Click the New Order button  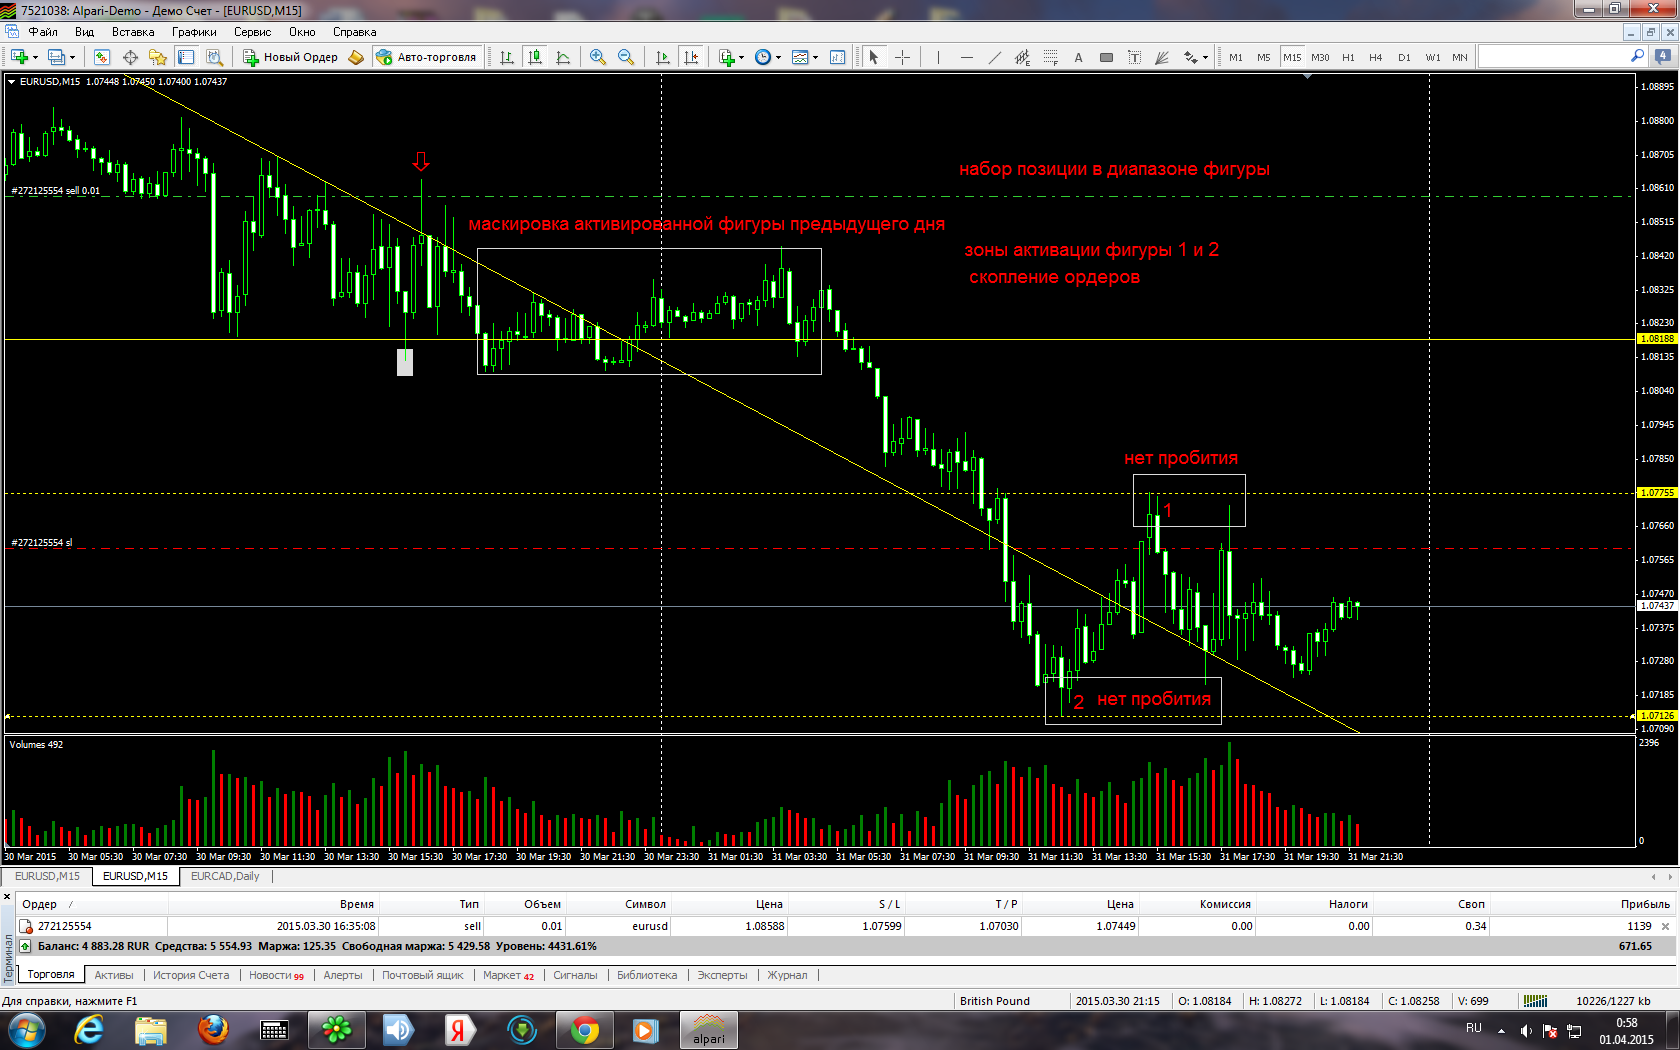(x=290, y=57)
